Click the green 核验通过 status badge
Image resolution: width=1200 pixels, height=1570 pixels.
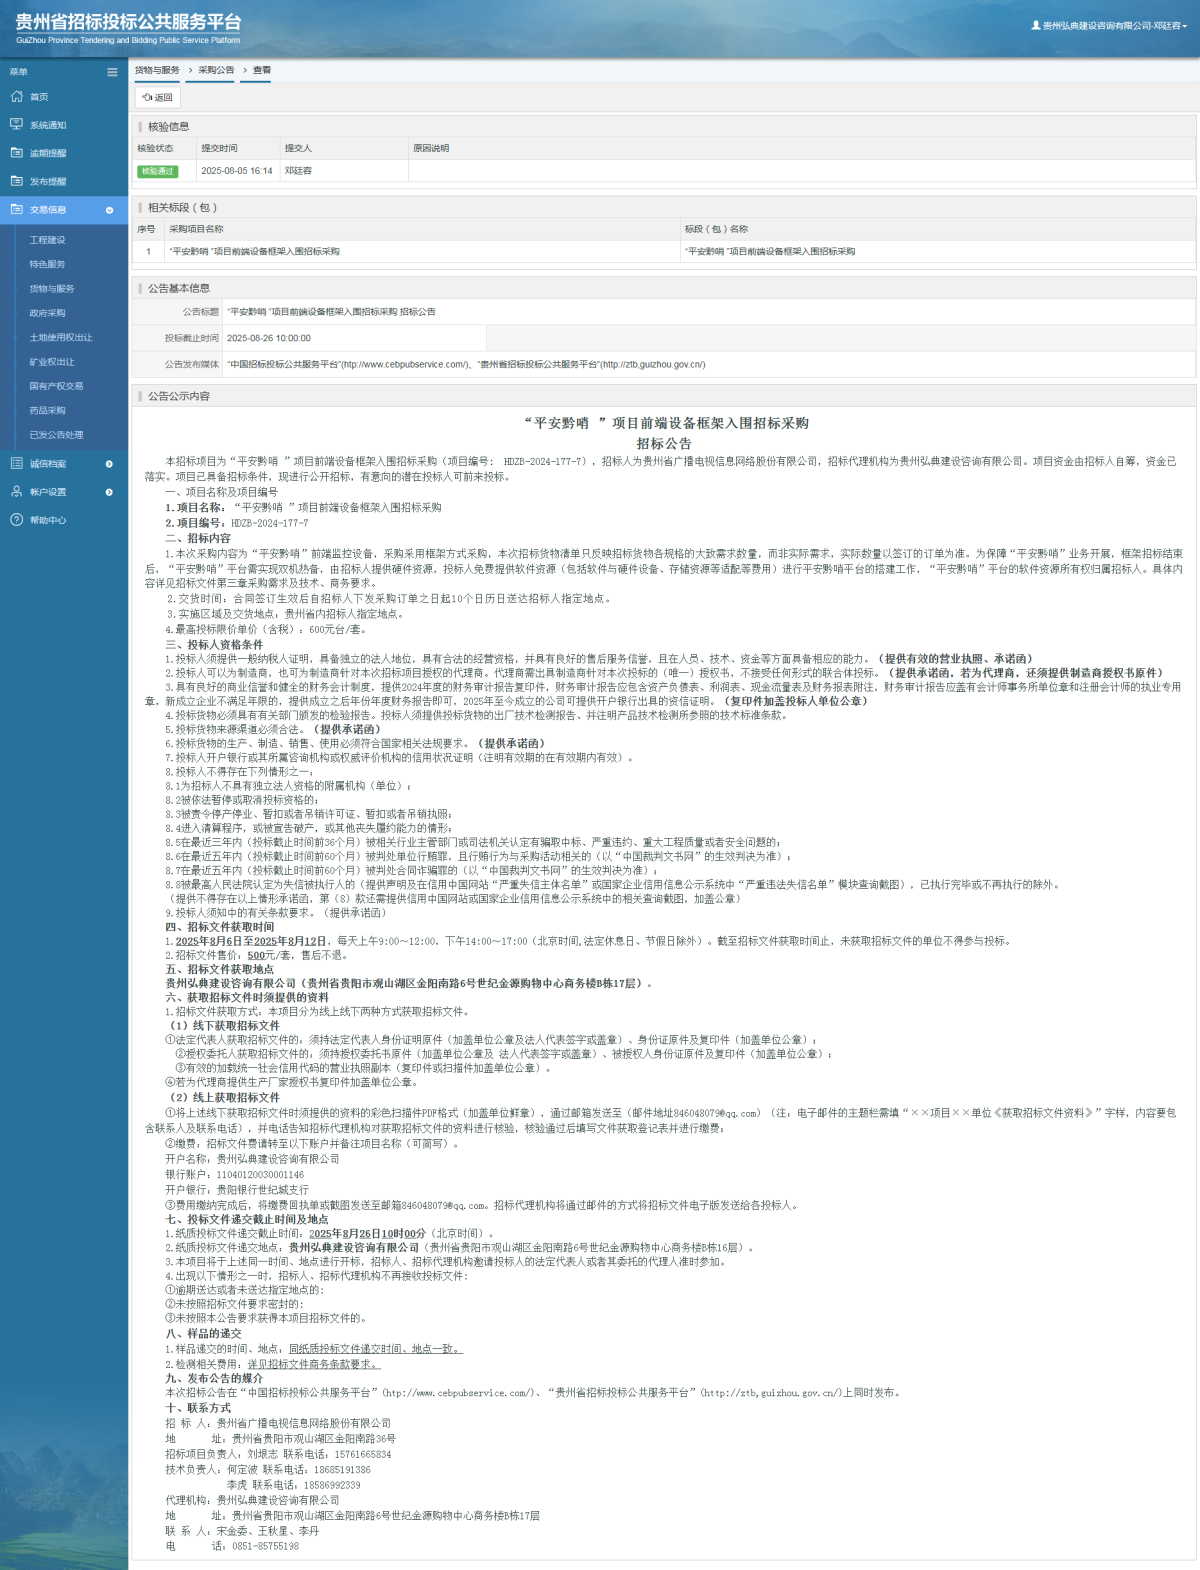coord(157,171)
